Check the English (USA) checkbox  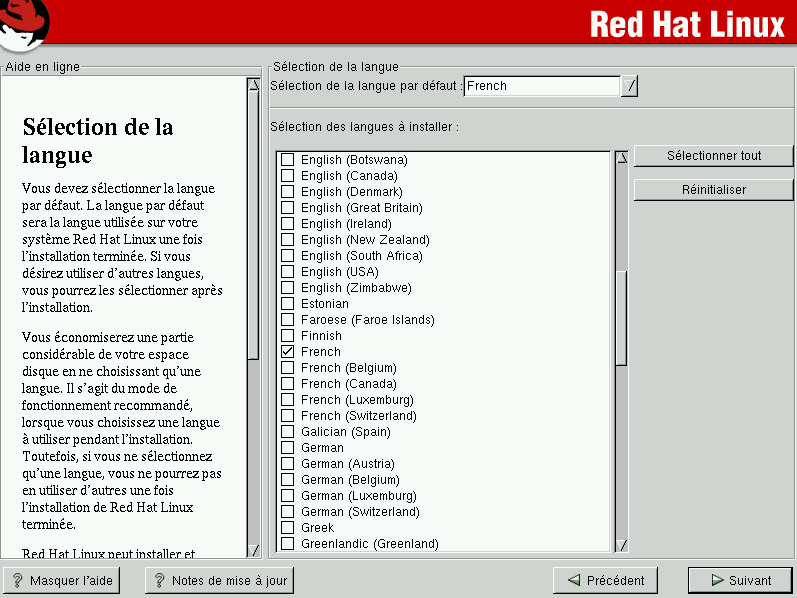(x=288, y=272)
